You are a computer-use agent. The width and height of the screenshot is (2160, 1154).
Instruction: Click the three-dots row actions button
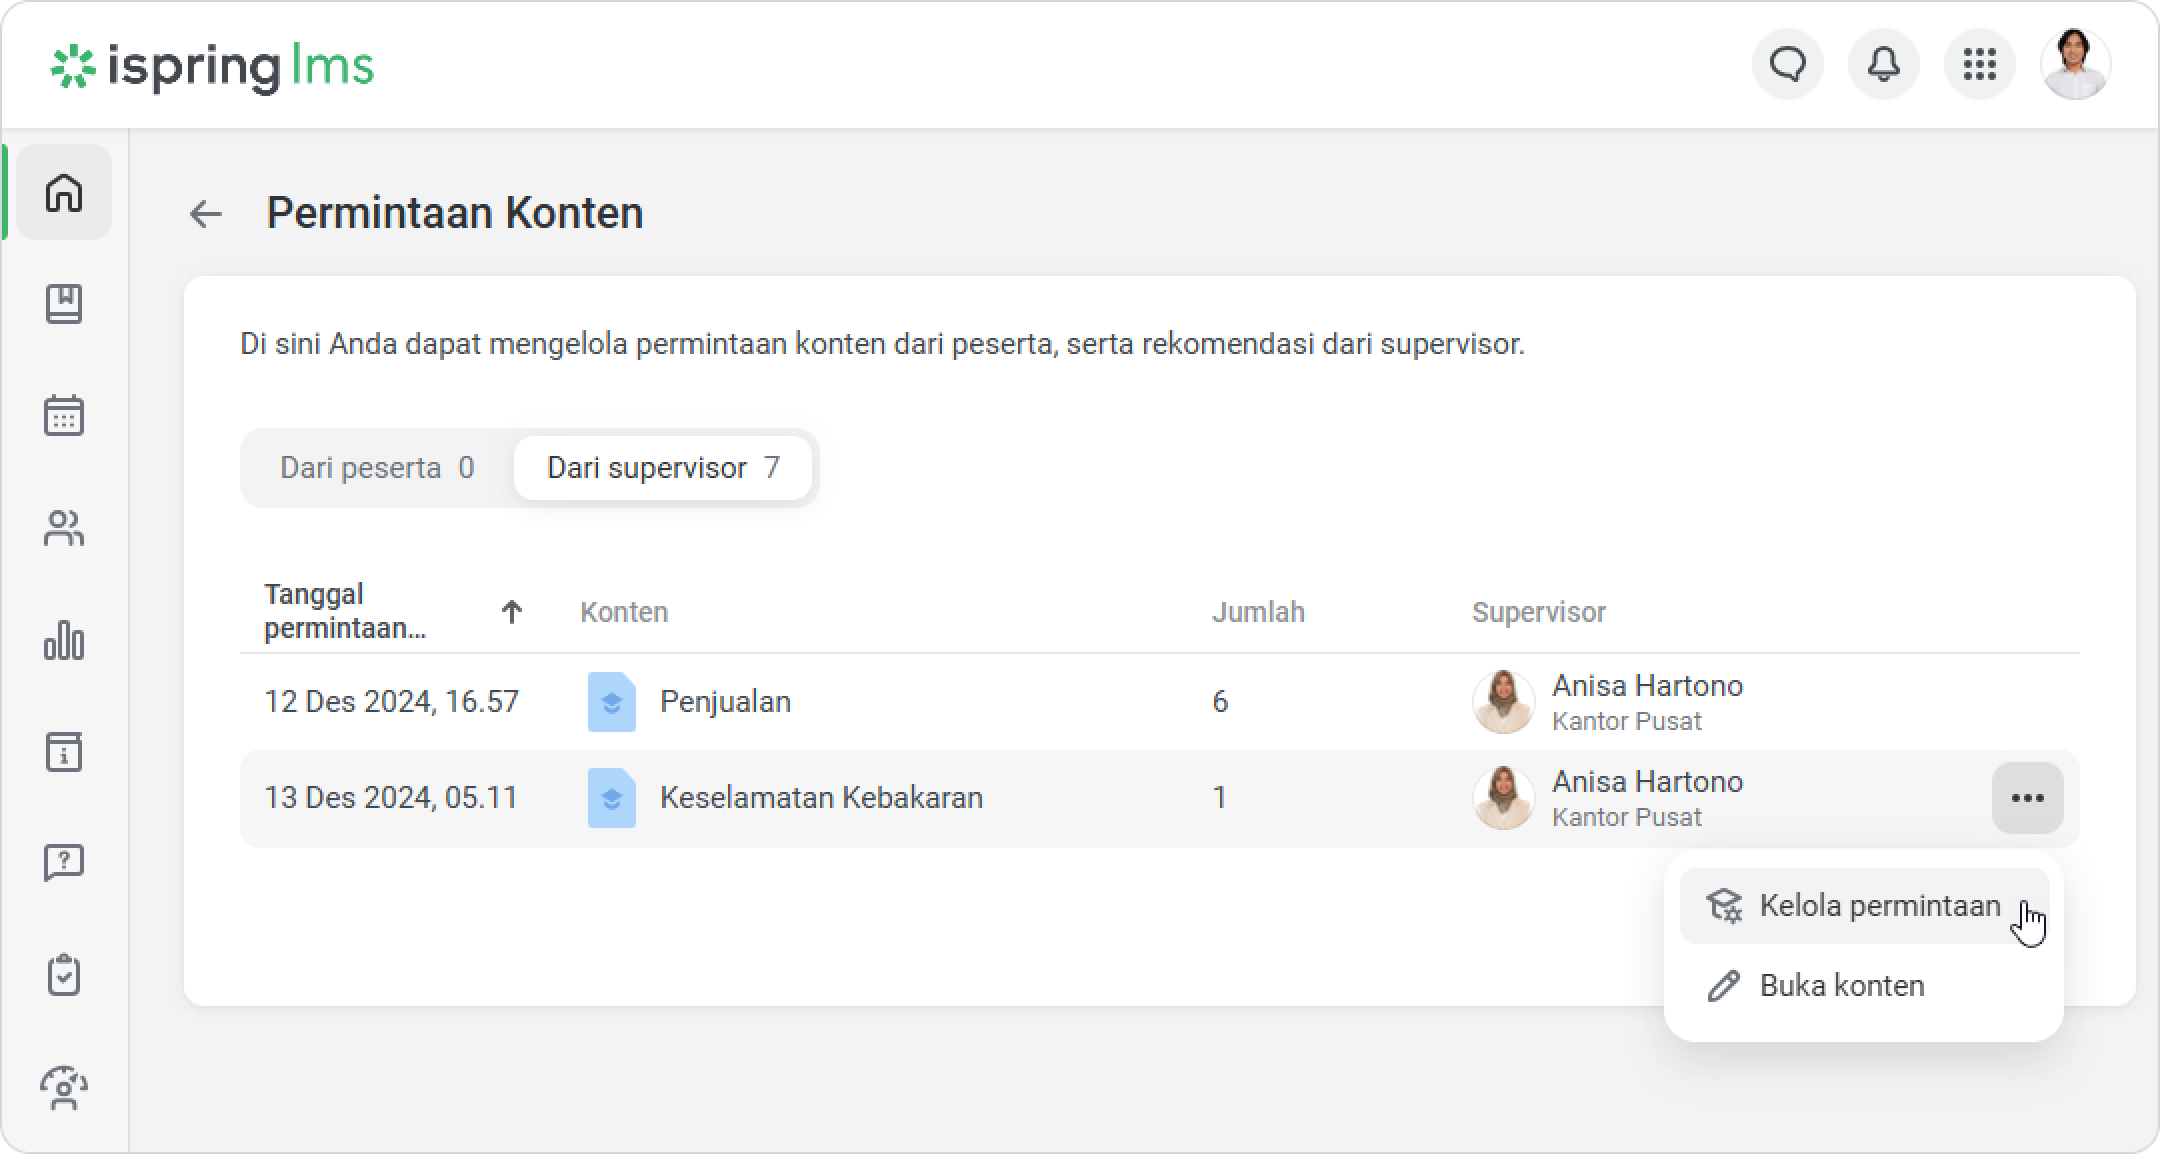(2027, 798)
